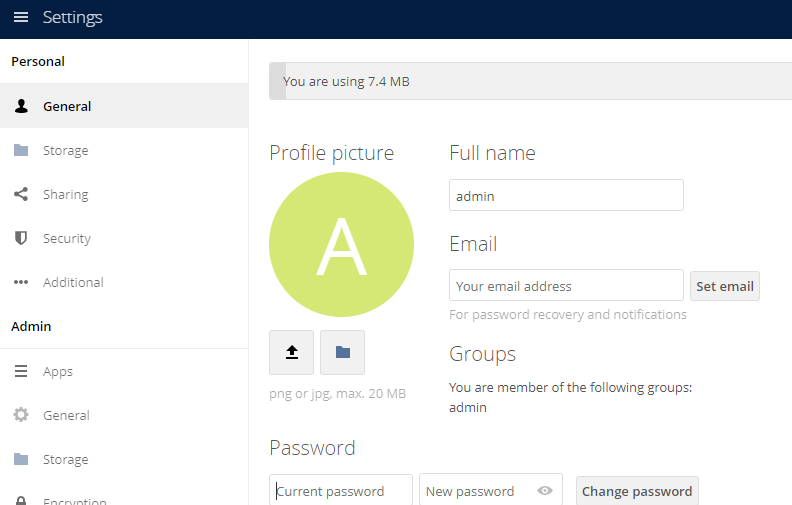Click the three-dots icon beside Additional
The width and height of the screenshot is (792, 505).
point(21,282)
